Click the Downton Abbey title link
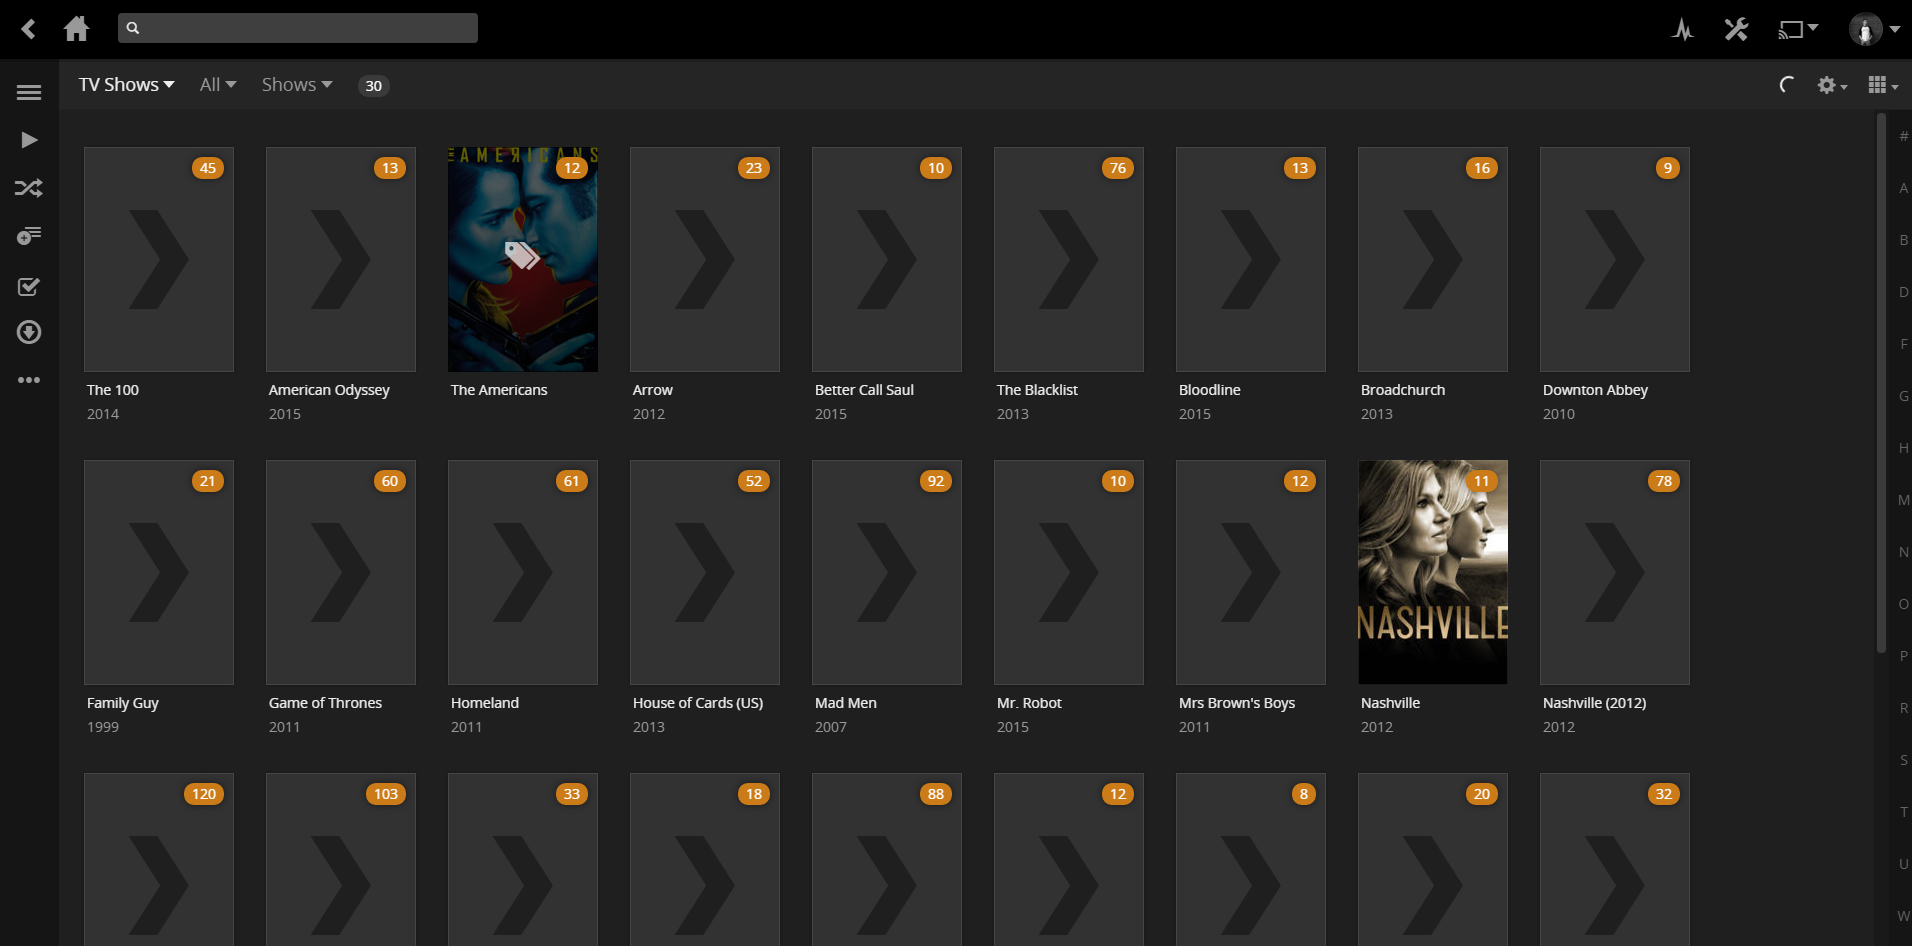 click(x=1595, y=390)
